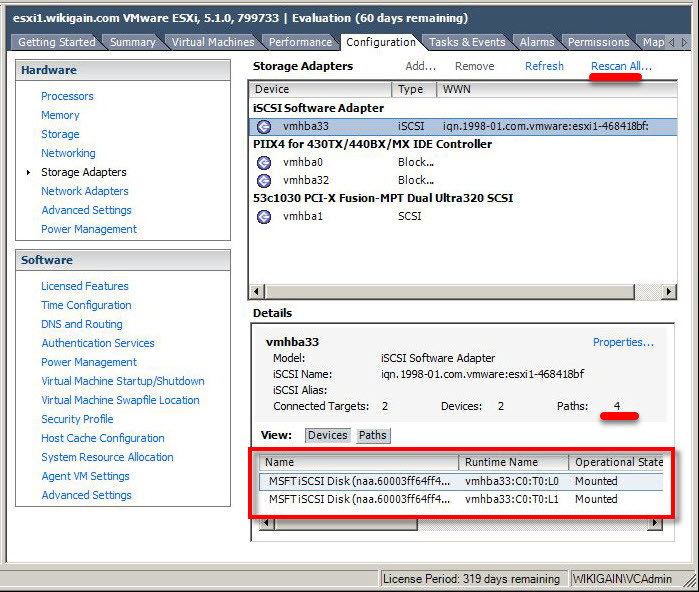The height and width of the screenshot is (592, 699).
Task: Select vmhba33 iSCSI adapter row
Action: tap(463, 127)
